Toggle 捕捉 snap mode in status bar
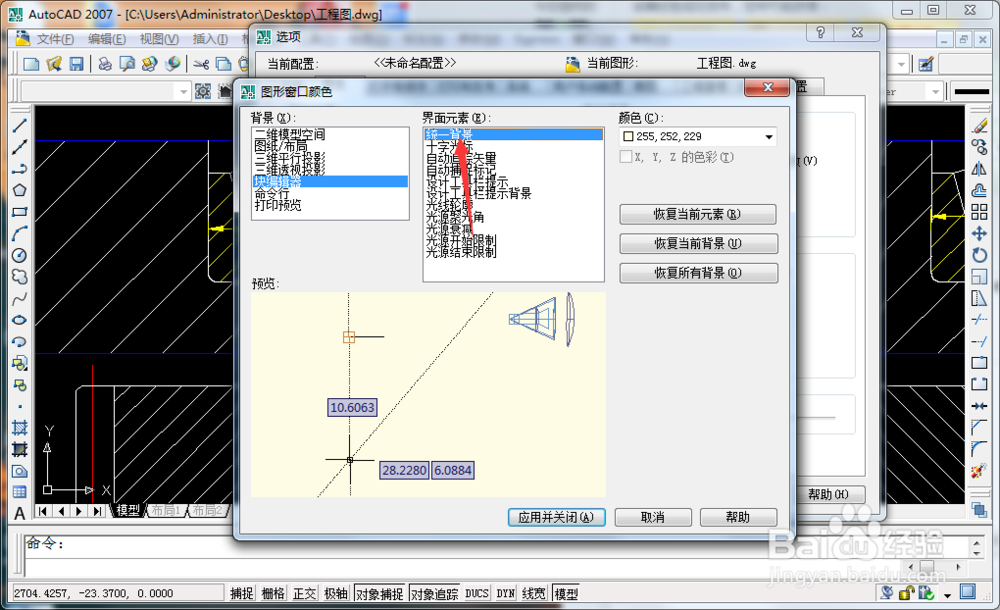Screen dimensions: 1000x610 point(242,594)
